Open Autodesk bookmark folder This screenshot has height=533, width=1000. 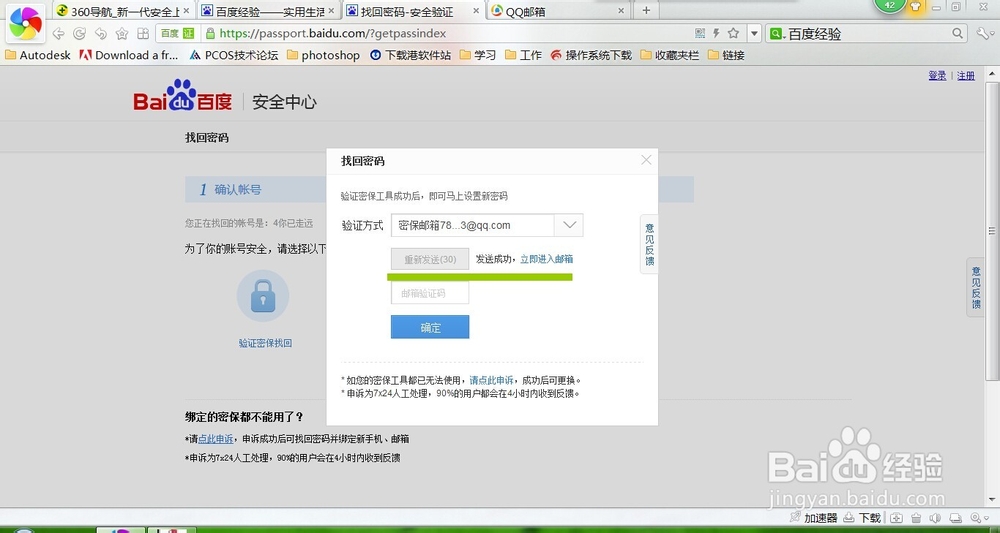tap(38, 55)
